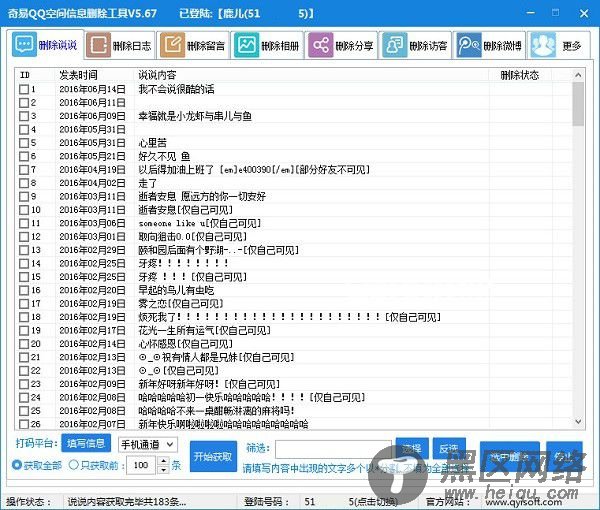The height and width of the screenshot is (510, 600).
Task: Click the 删除说说 chat bubble icon
Action: tap(24, 45)
